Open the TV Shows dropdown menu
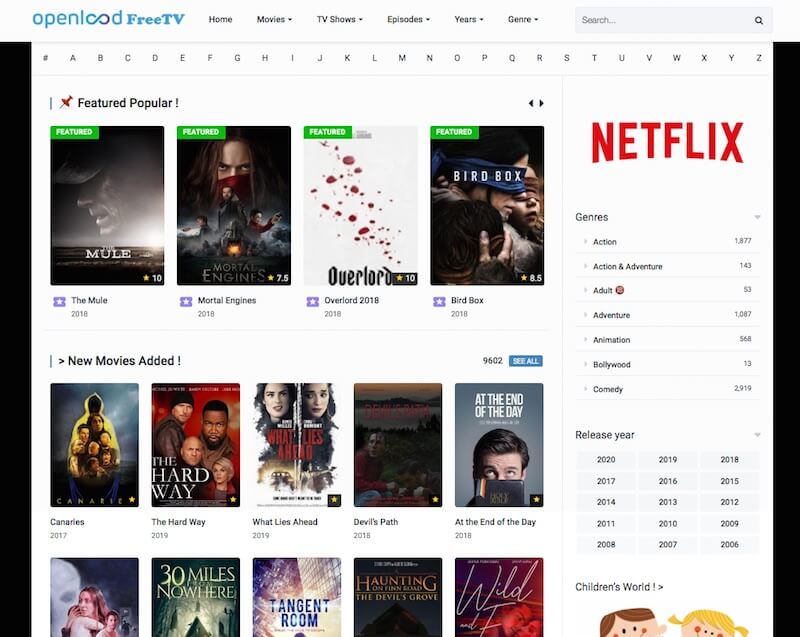 pyautogui.click(x=339, y=19)
